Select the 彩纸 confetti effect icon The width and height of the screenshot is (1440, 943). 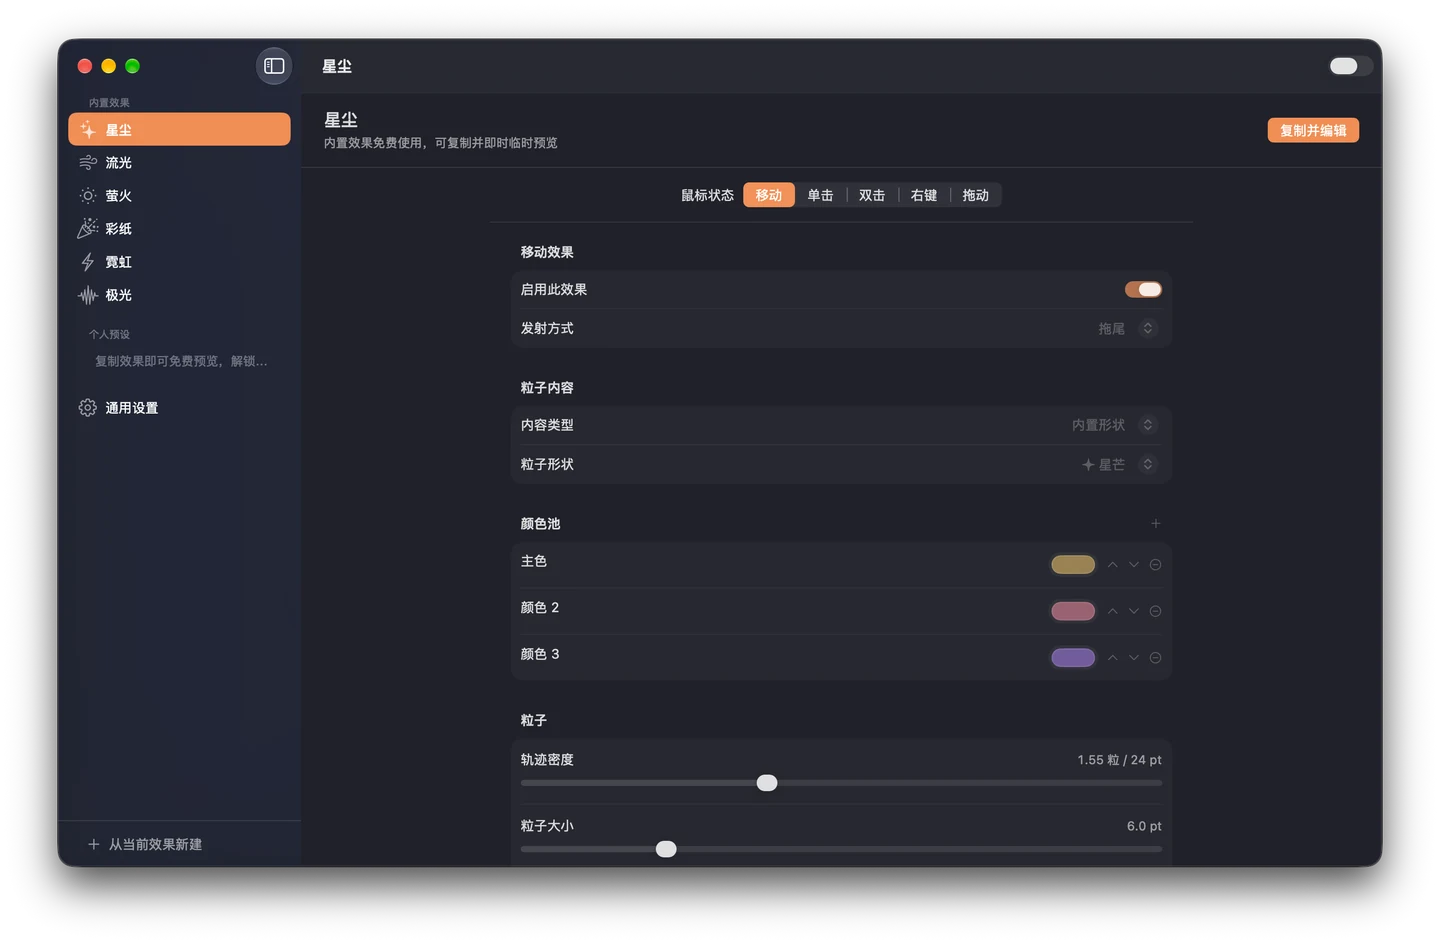88,229
